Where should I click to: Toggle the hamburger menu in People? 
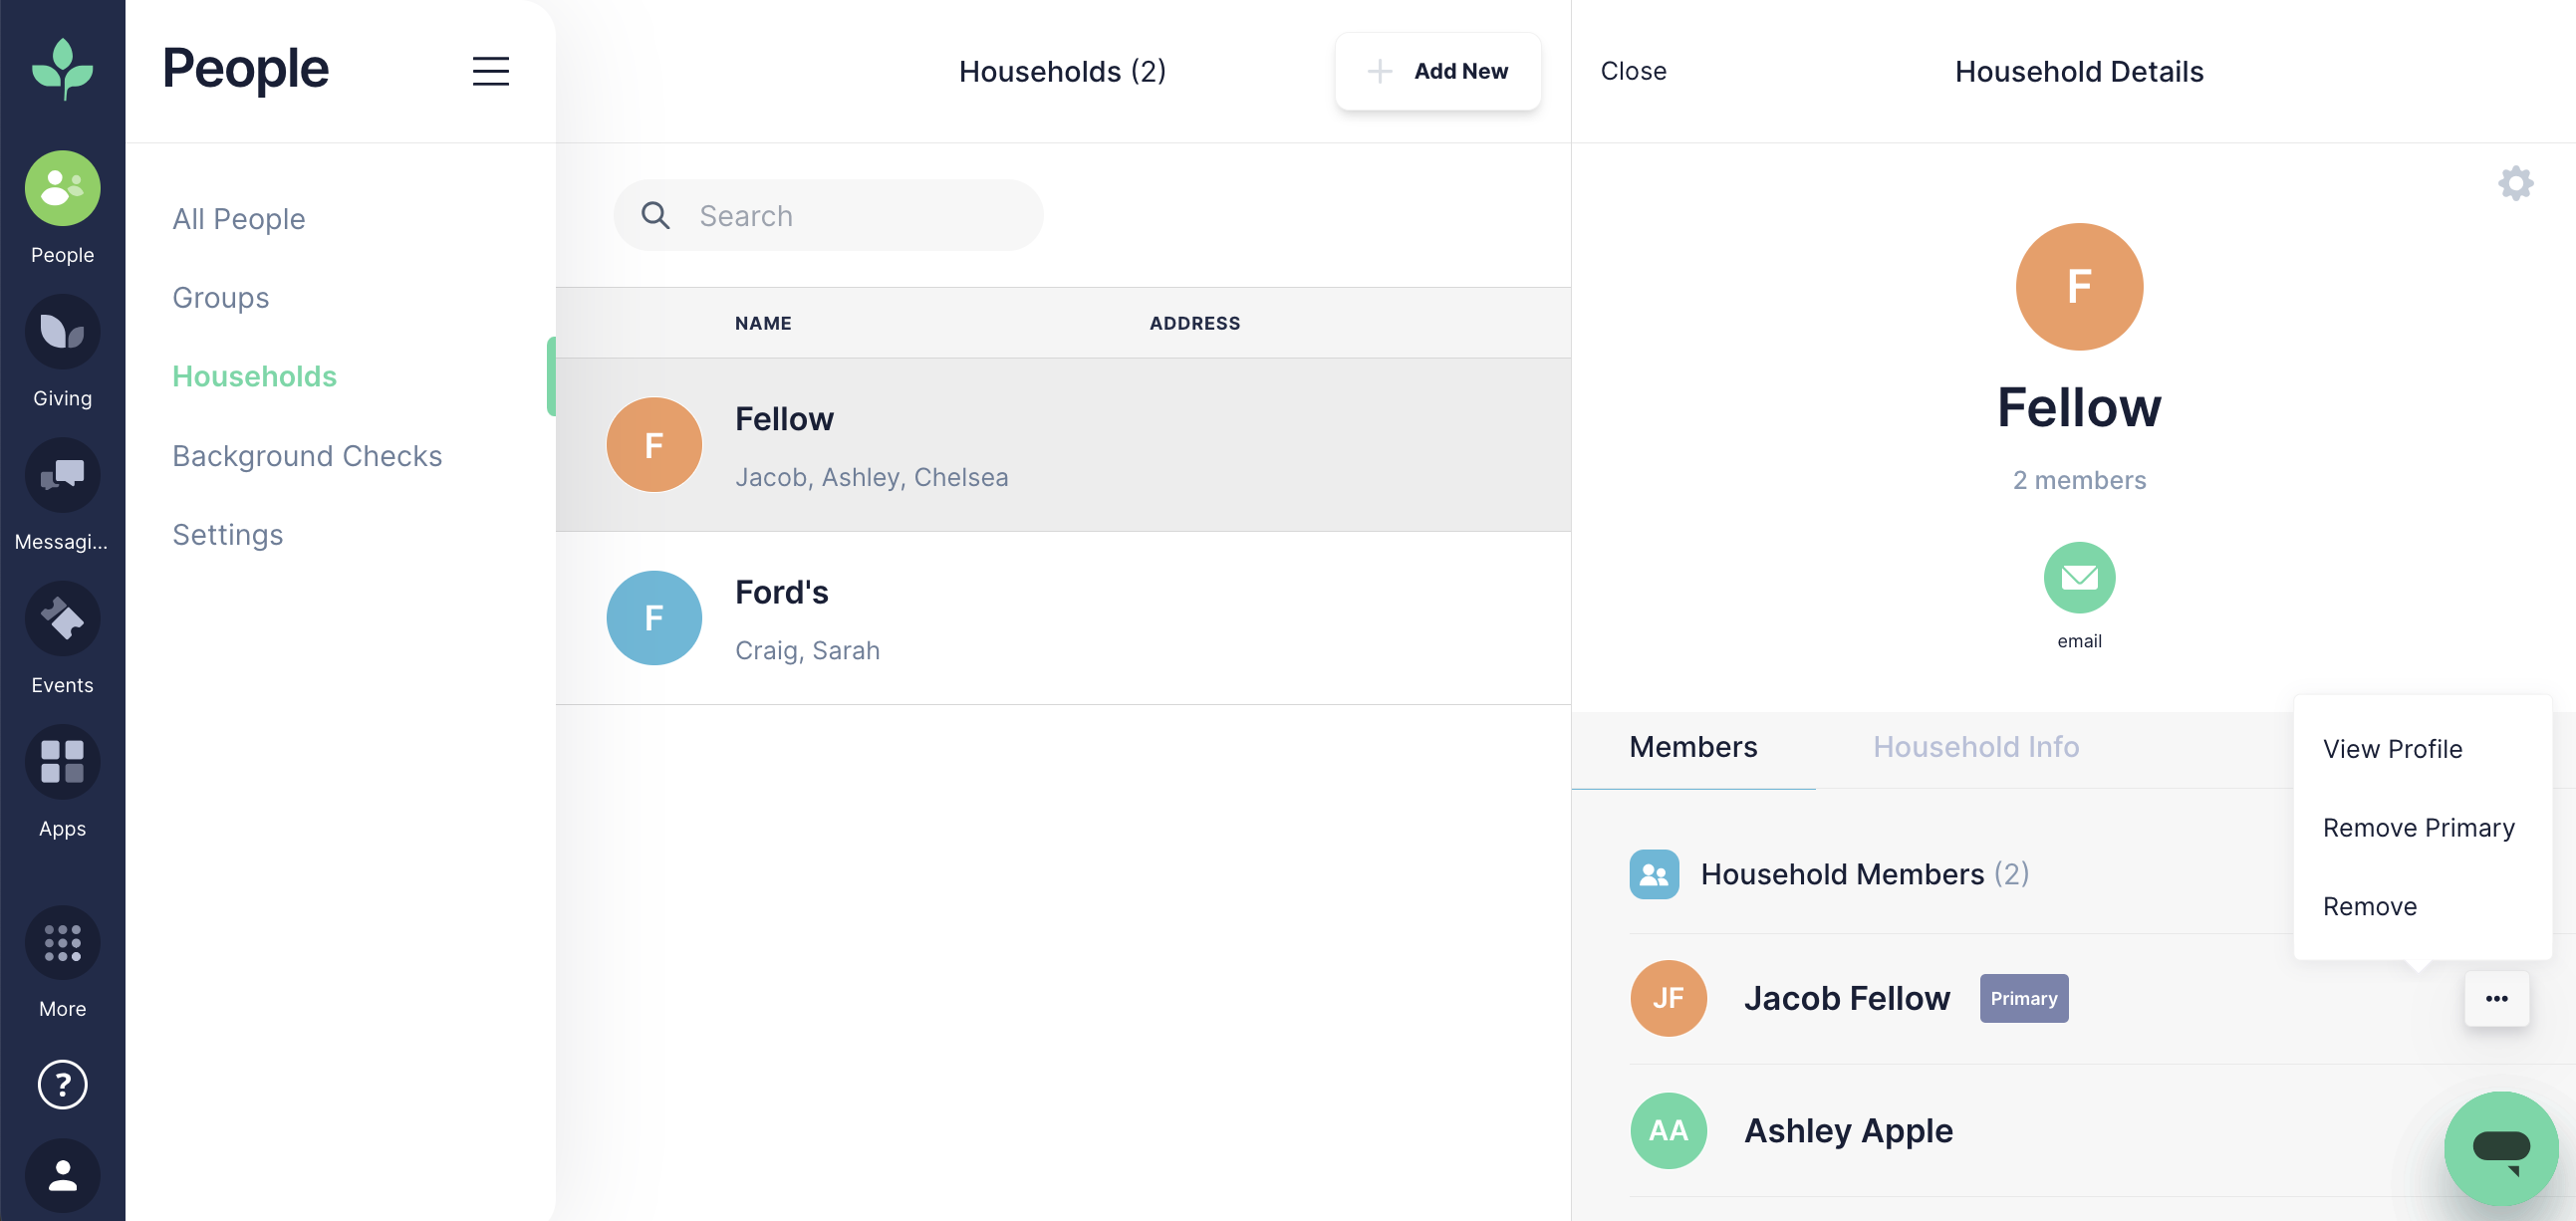point(490,71)
